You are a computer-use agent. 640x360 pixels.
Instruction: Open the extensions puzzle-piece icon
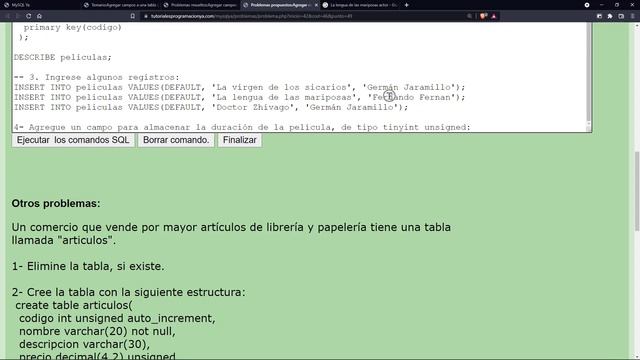coord(610,16)
